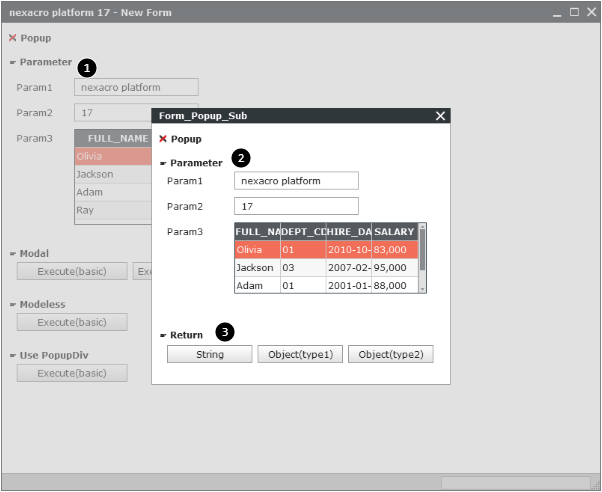Click the SALARY column header
The height and width of the screenshot is (492, 602).
pyautogui.click(x=394, y=232)
